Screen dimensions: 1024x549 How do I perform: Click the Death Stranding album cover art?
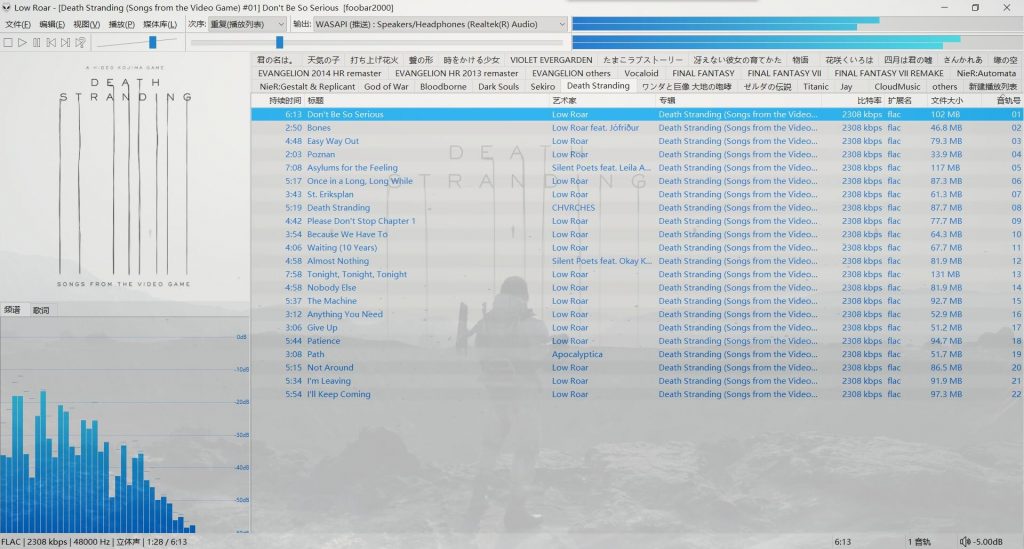tap(124, 176)
